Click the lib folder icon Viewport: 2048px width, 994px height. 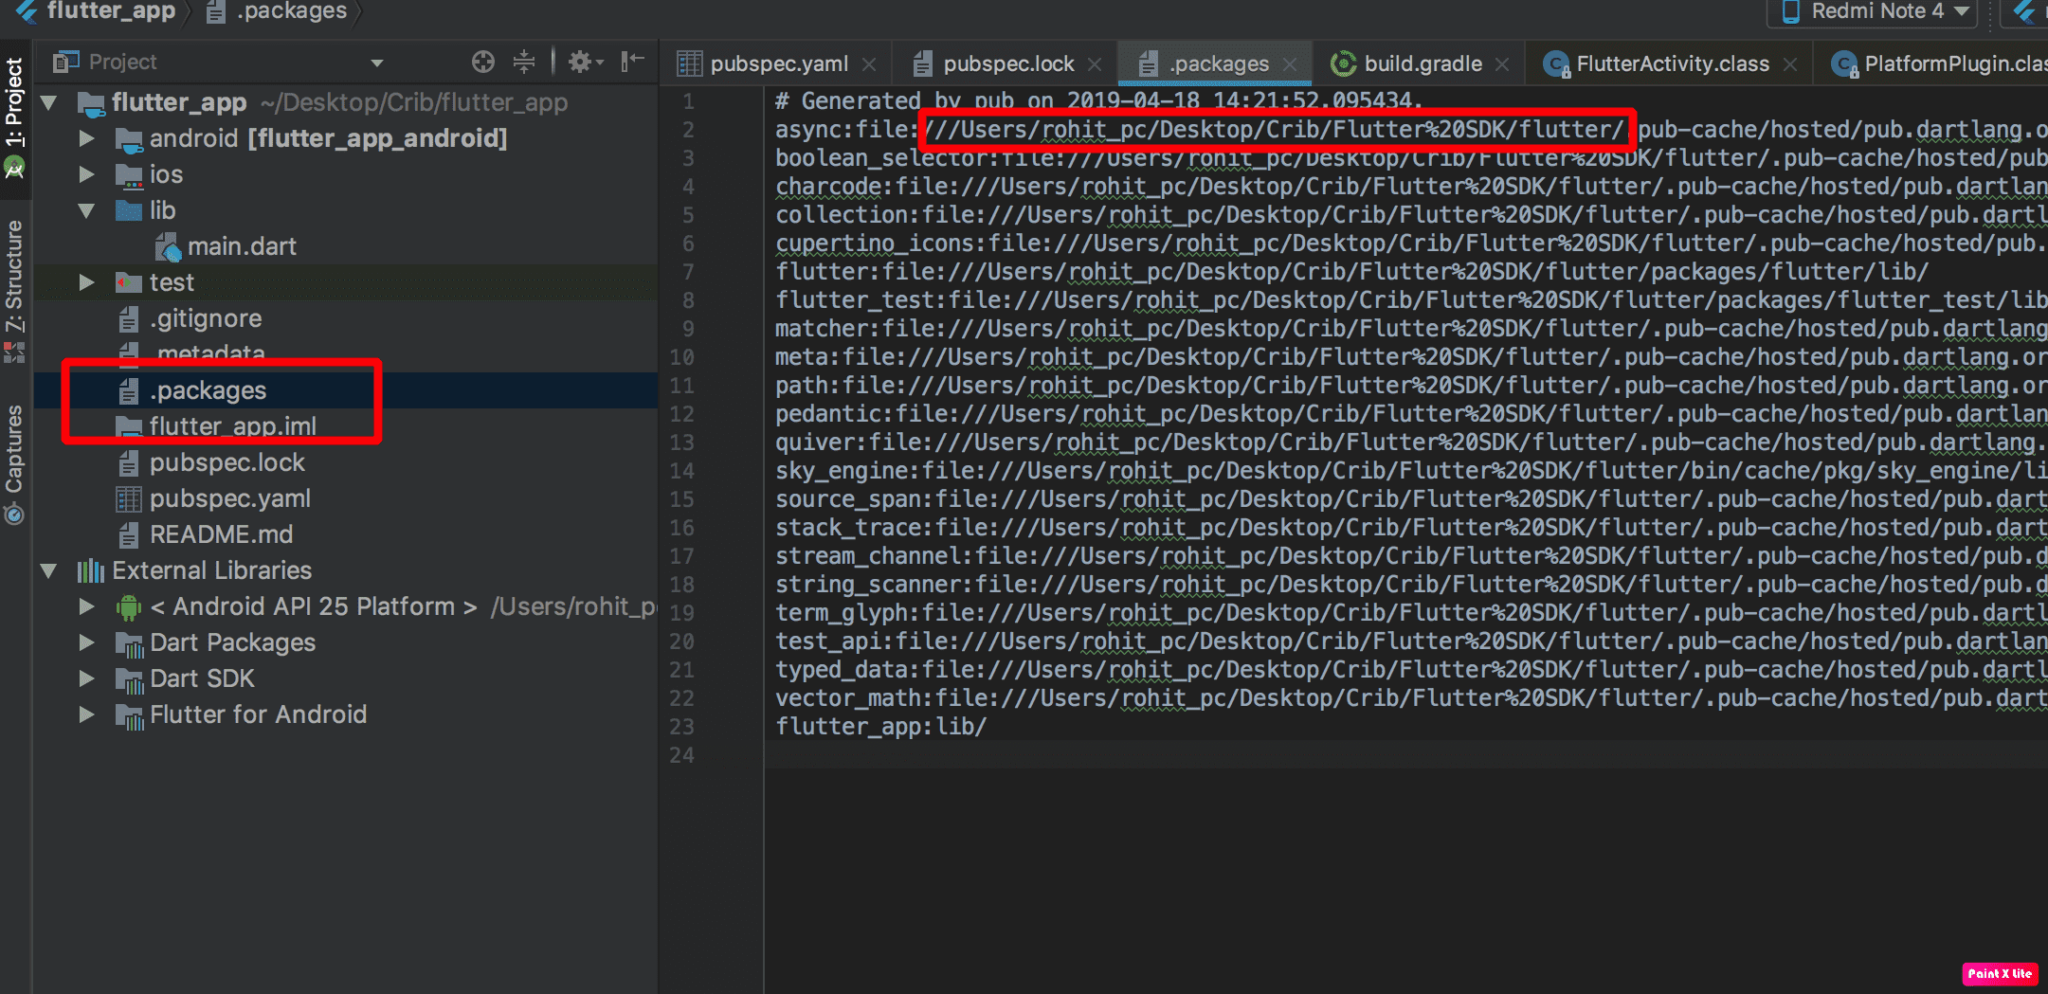tap(128, 210)
